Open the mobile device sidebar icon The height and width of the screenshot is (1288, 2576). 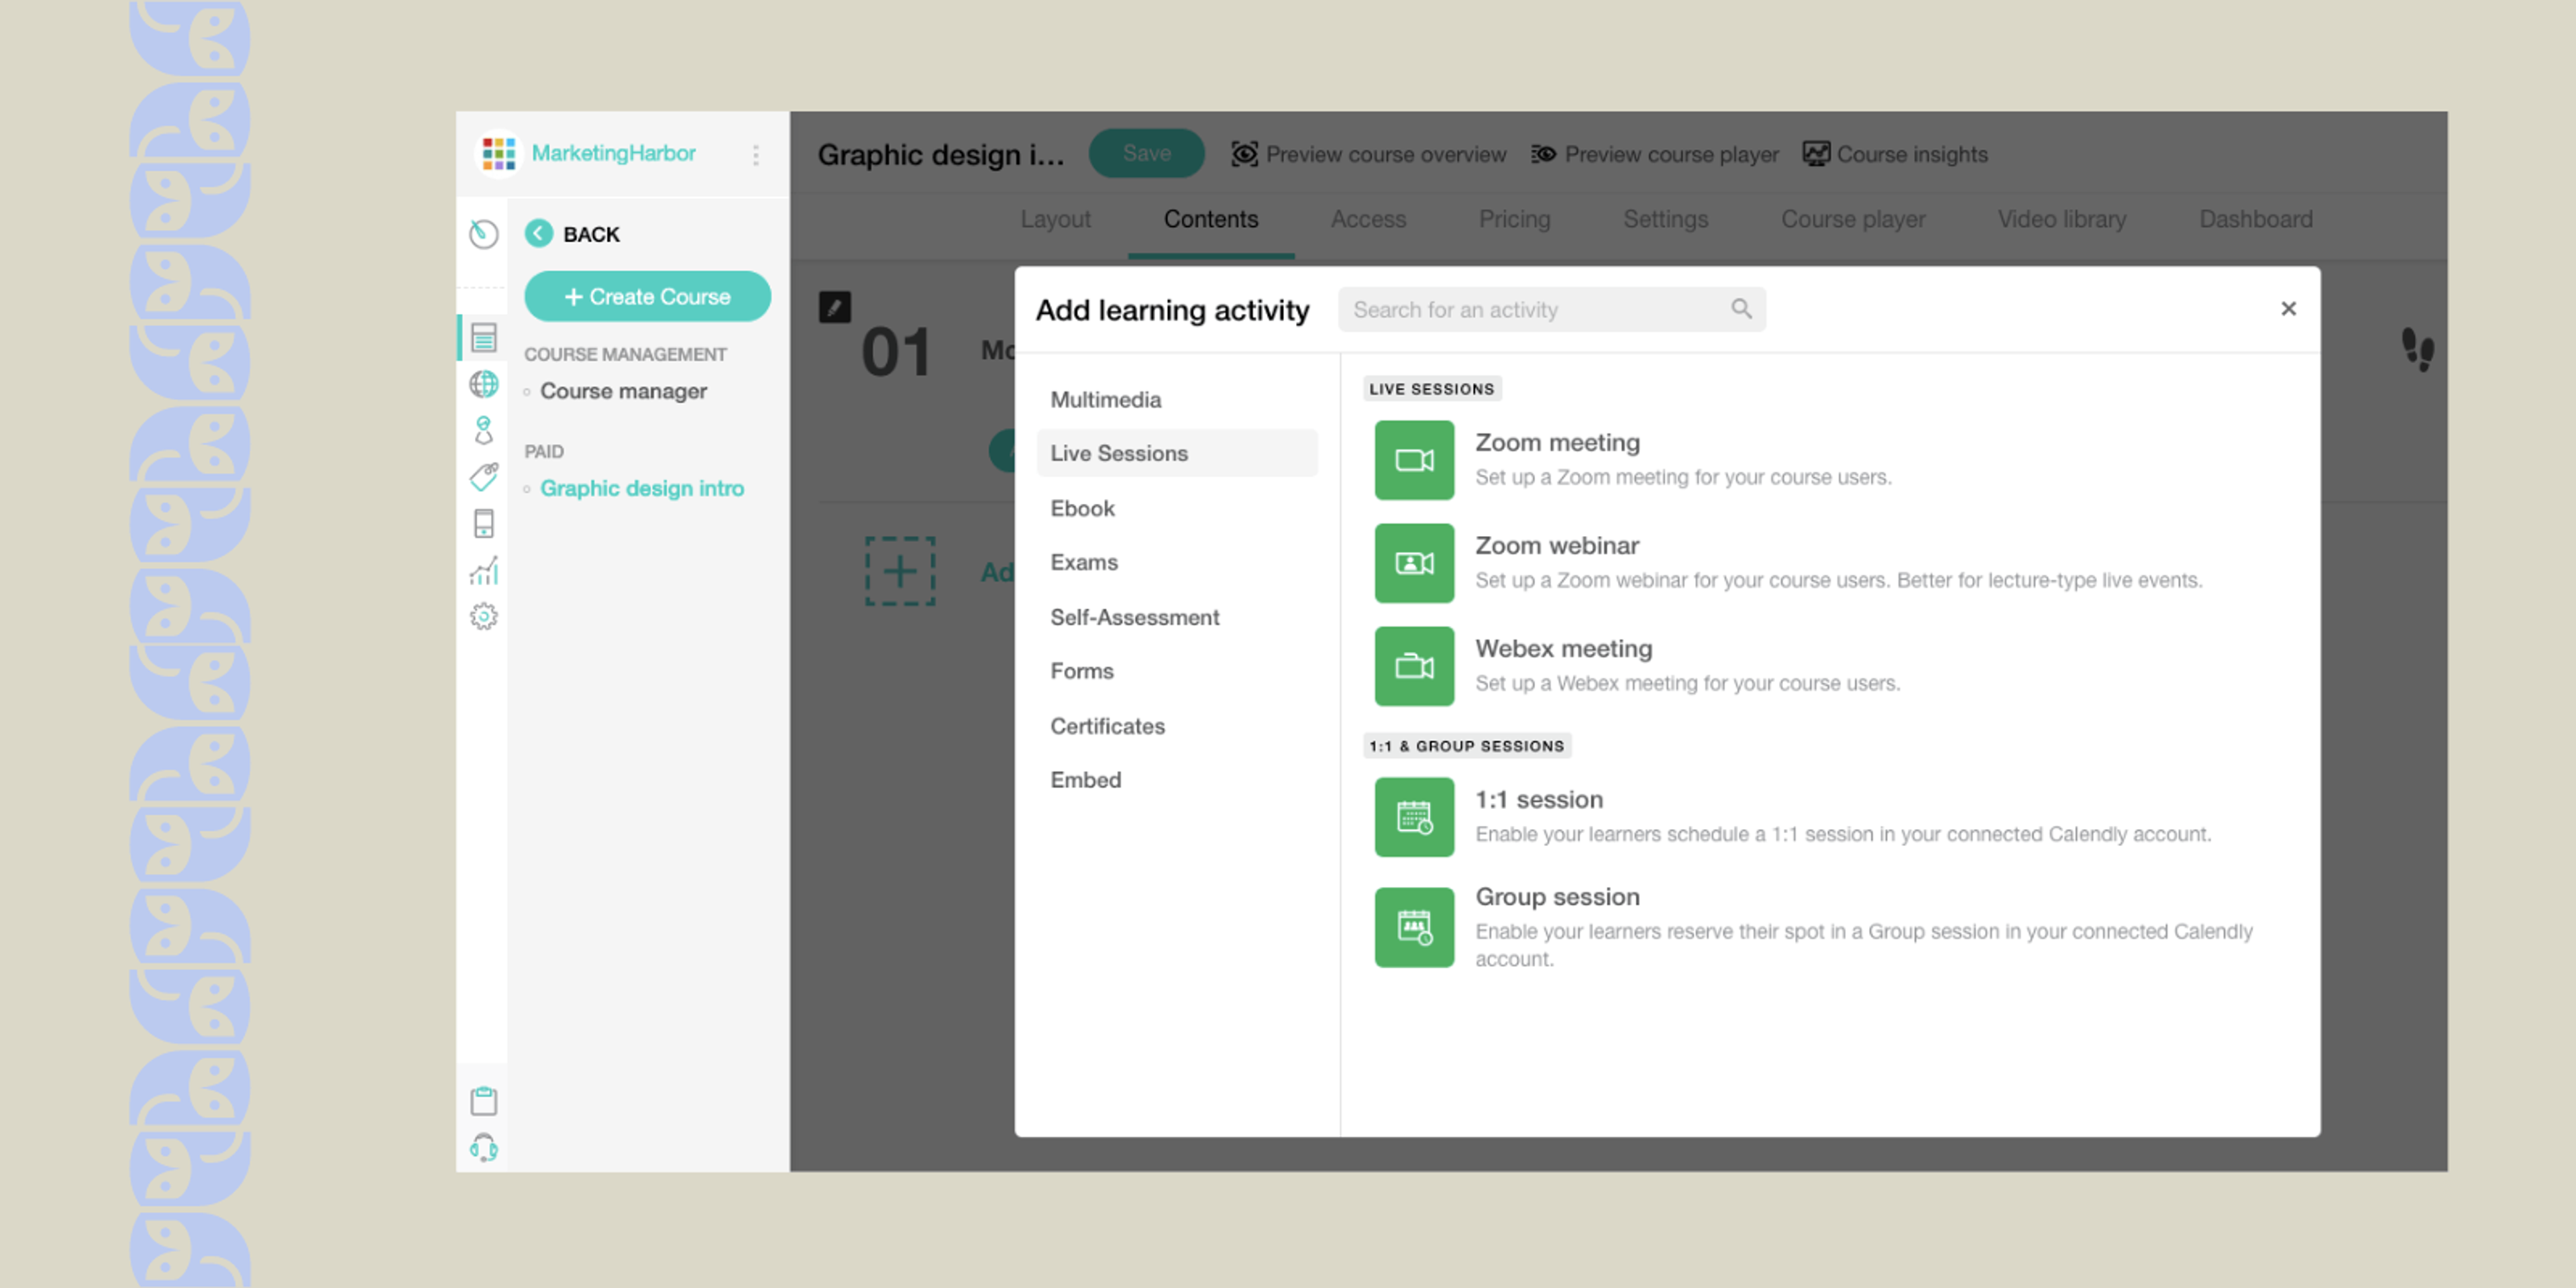point(484,523)
